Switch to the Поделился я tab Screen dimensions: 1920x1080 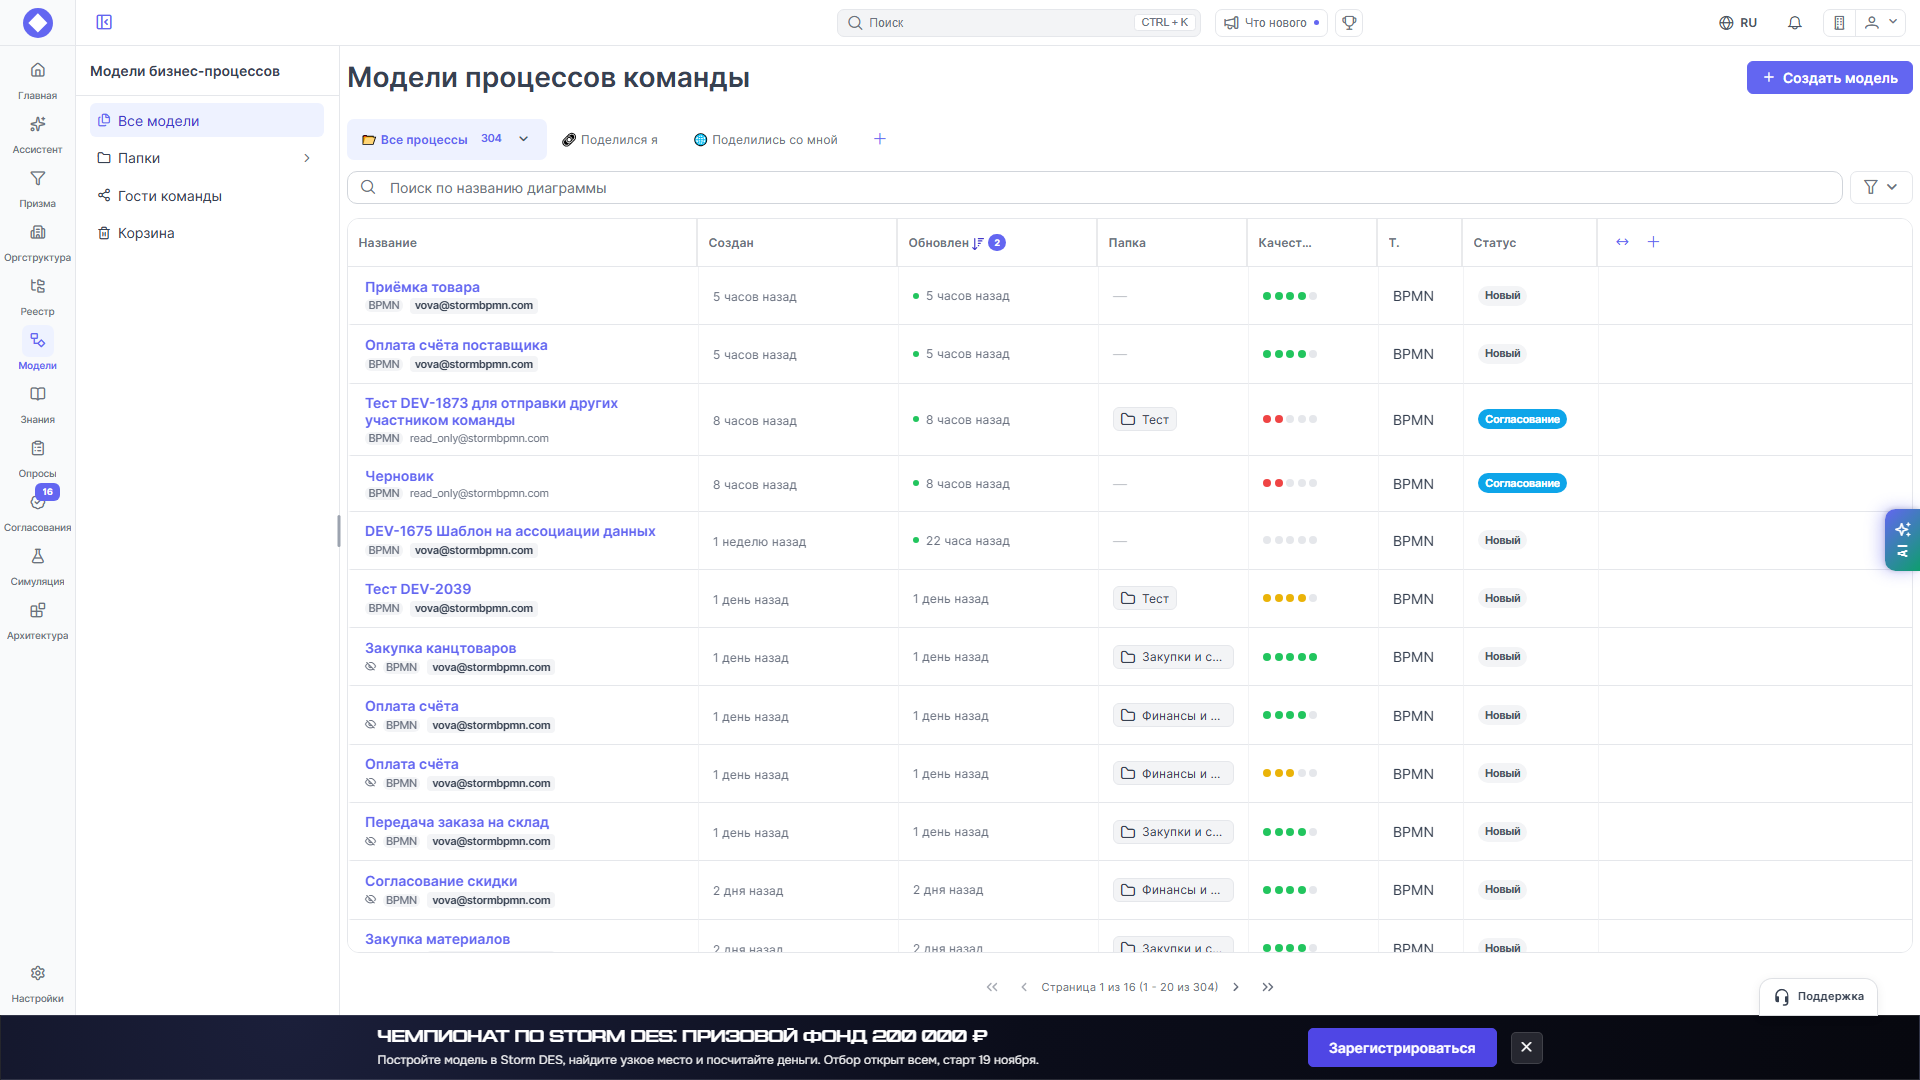[x=610, y=140]
